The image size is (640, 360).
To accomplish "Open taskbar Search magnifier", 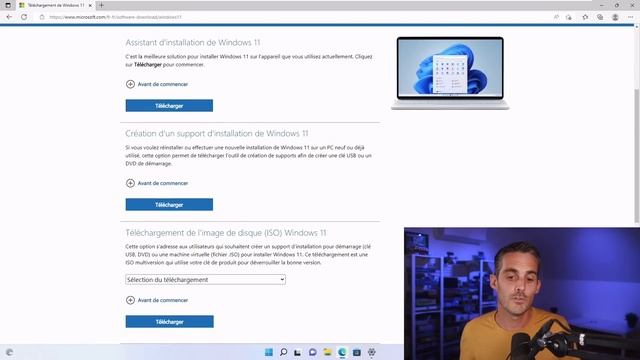I will click(283, 352).
